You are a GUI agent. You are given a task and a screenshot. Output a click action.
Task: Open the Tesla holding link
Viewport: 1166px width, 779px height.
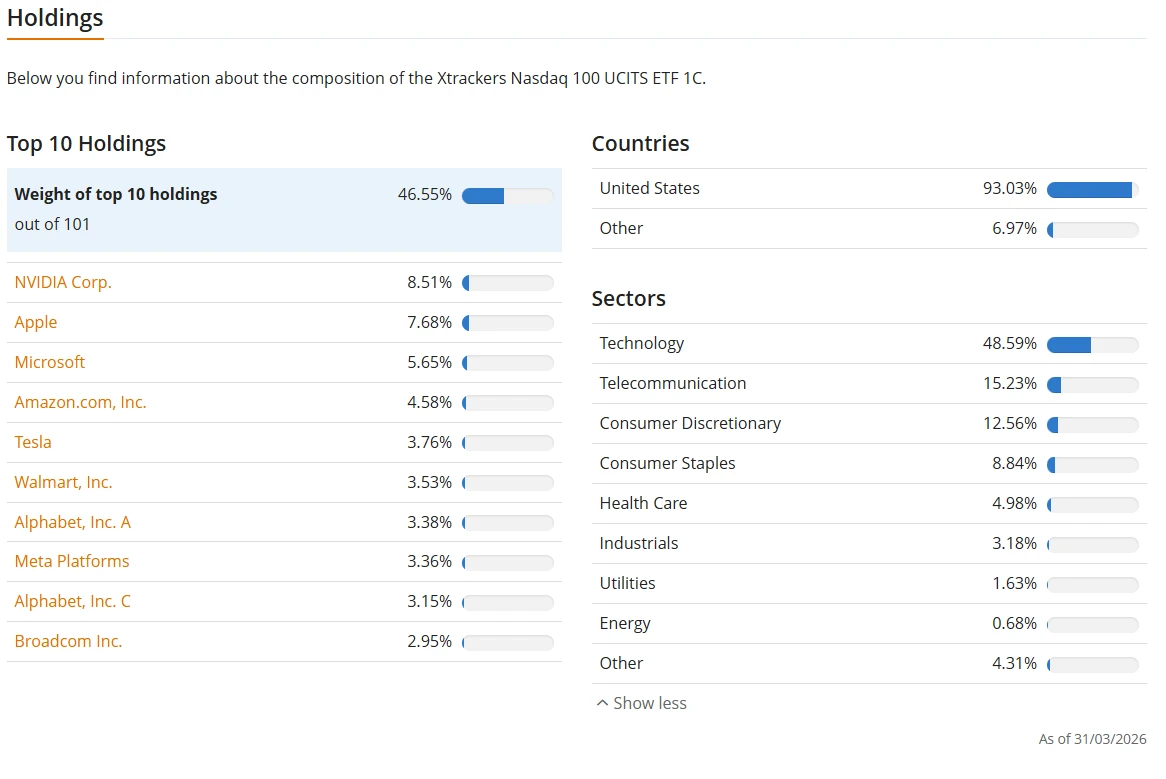click(33, 442)
